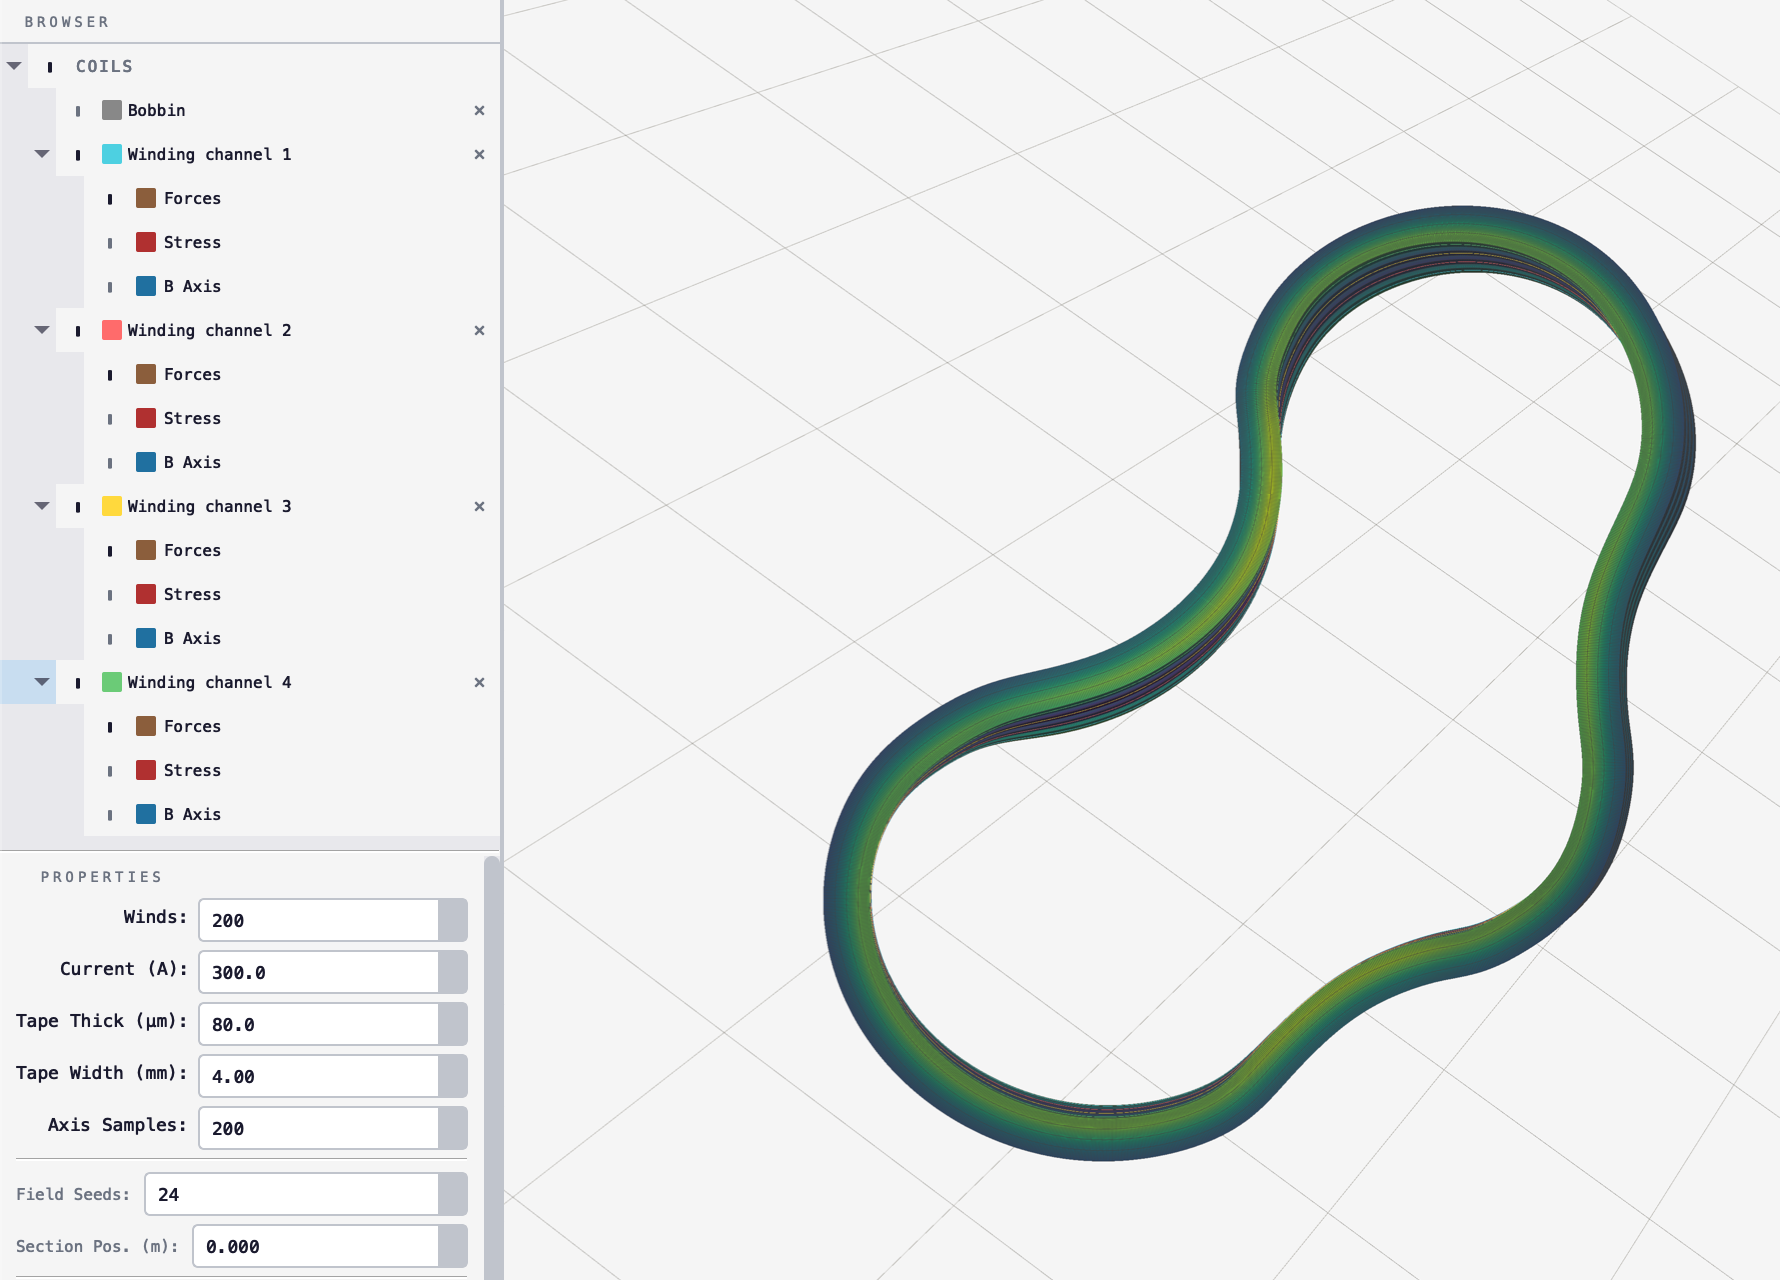Toggle visibility of Winding channel 3
This screenshot has width=1780, height=1280.
pos(78,507)
